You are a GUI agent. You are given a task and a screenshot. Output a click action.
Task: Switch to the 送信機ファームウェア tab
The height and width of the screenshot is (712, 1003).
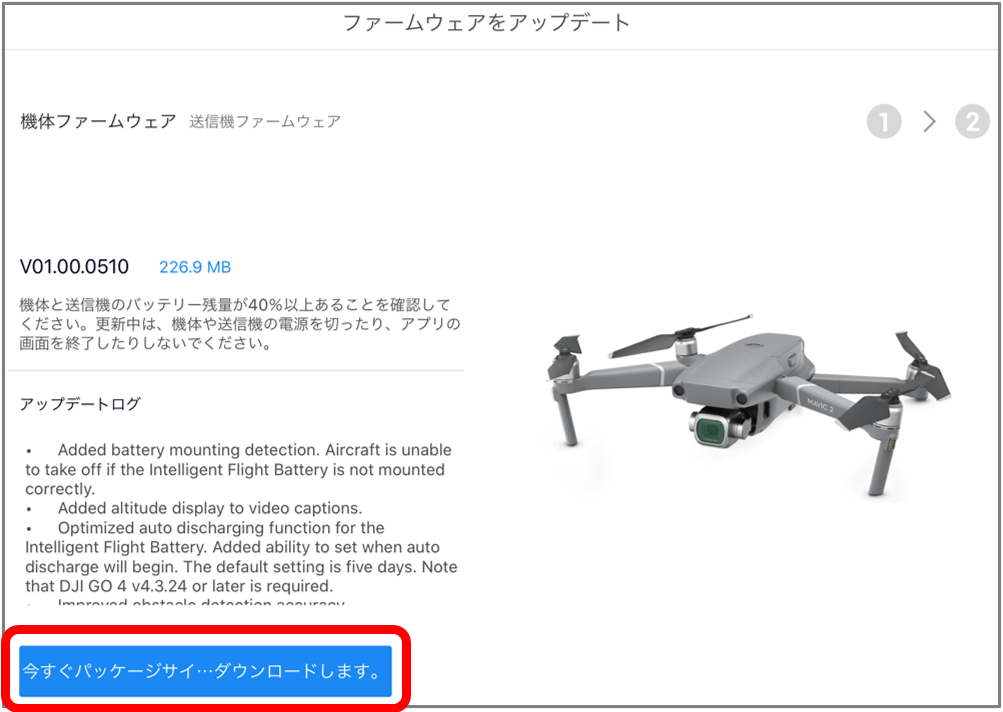click(x=265, y=122)
